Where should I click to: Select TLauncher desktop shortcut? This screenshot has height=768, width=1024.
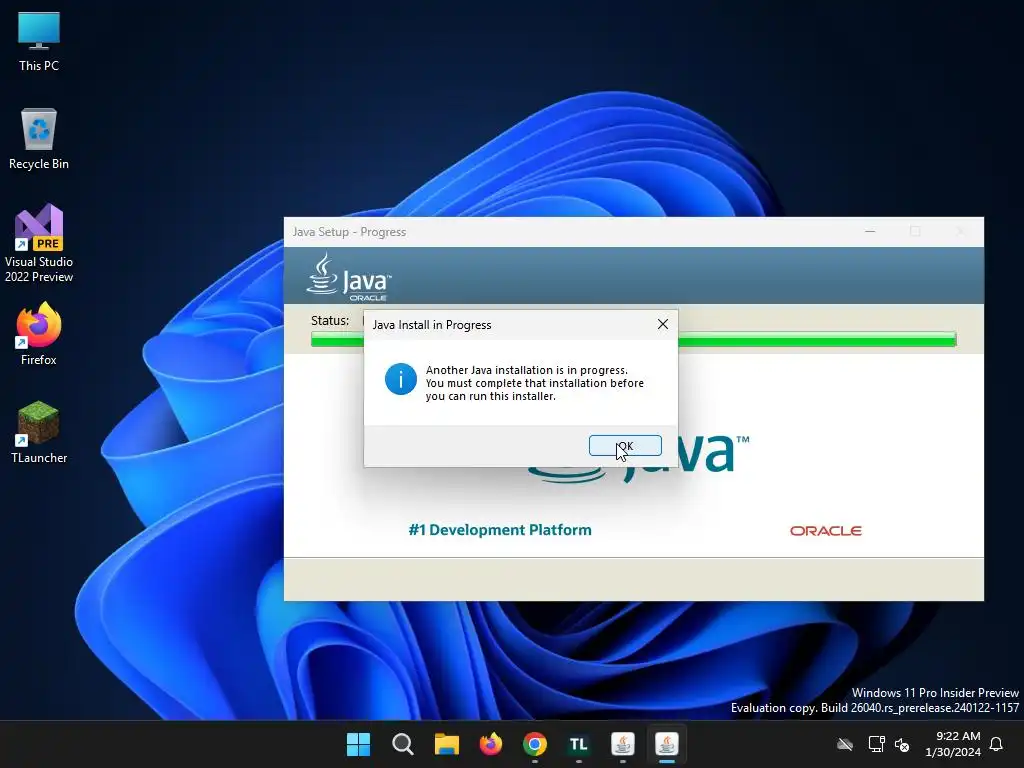coord(39,432)
